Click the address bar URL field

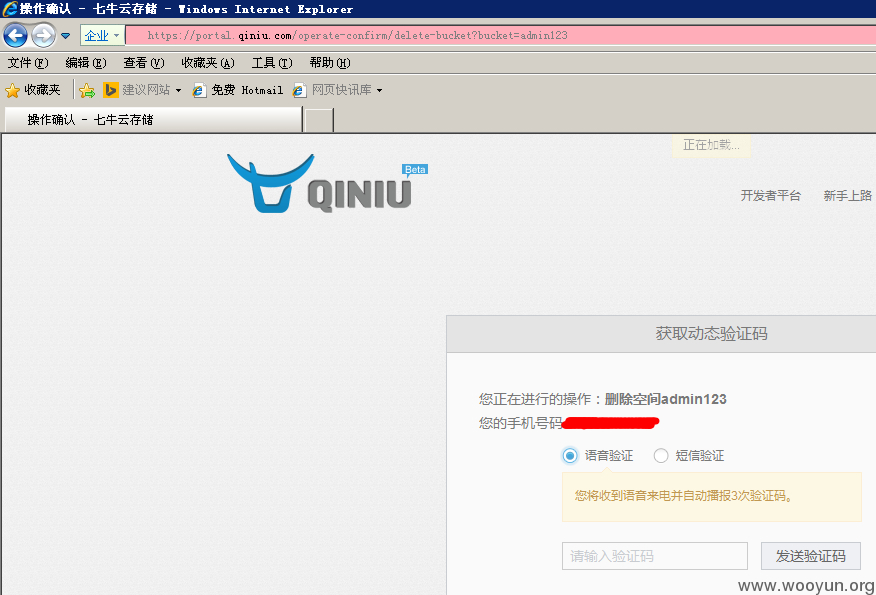[501, 35]
